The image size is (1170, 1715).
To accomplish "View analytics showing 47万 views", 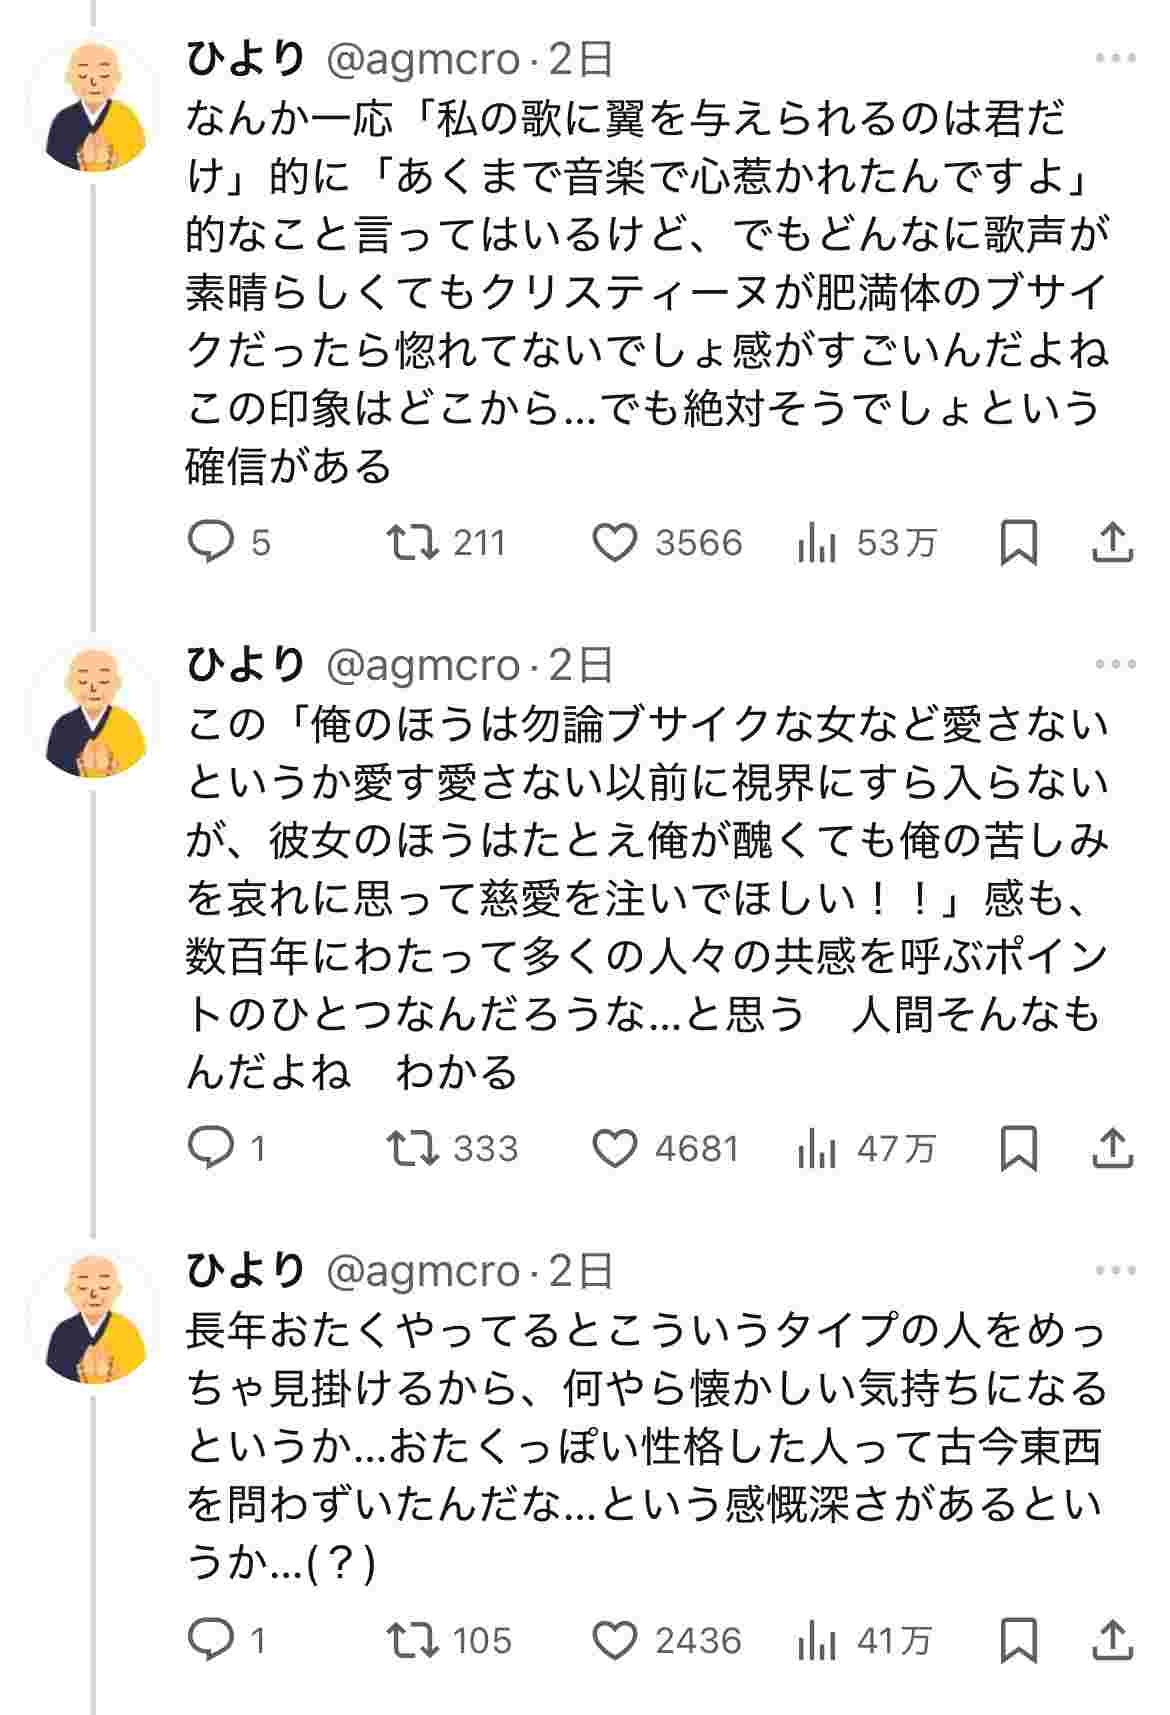I will (817, 1148).
